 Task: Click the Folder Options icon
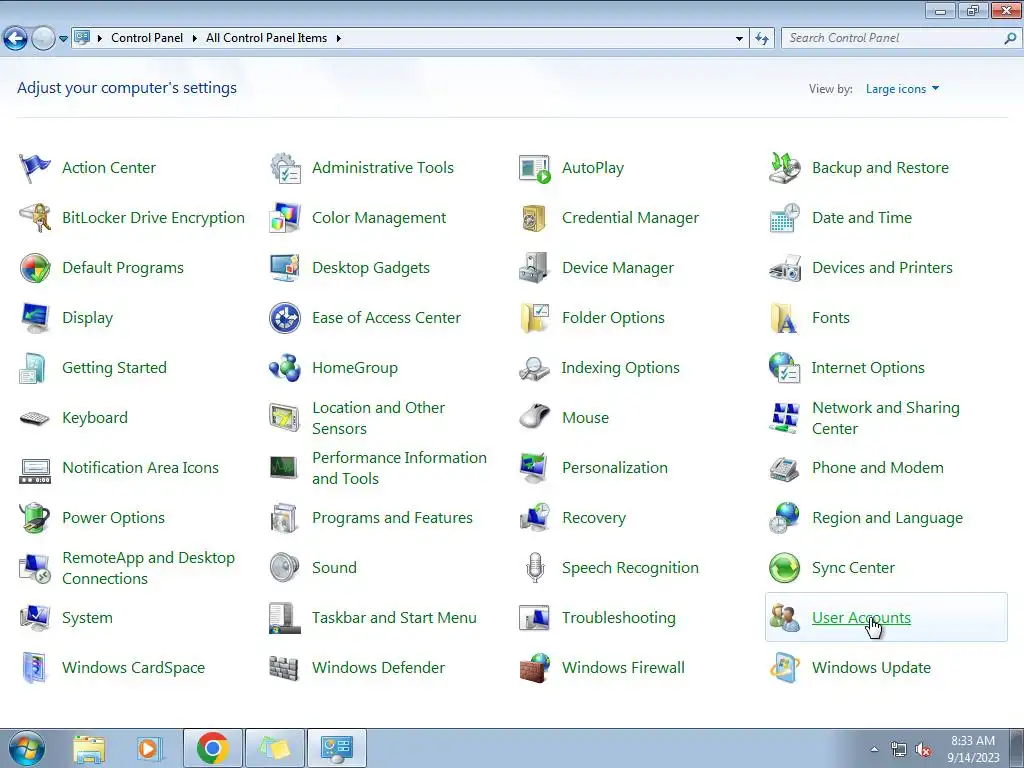pos(535,318)
